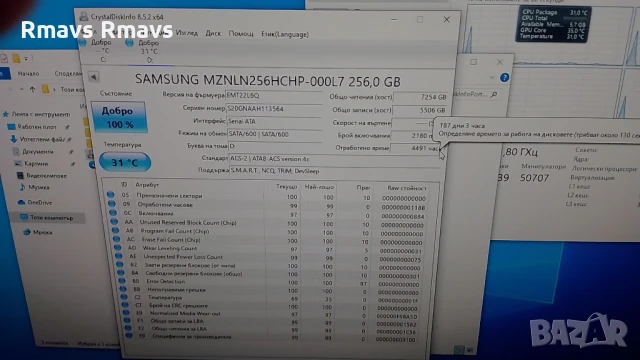Click status orb of Program Fail Count row
Screen dimensions: 640x360
coord(115,230)
